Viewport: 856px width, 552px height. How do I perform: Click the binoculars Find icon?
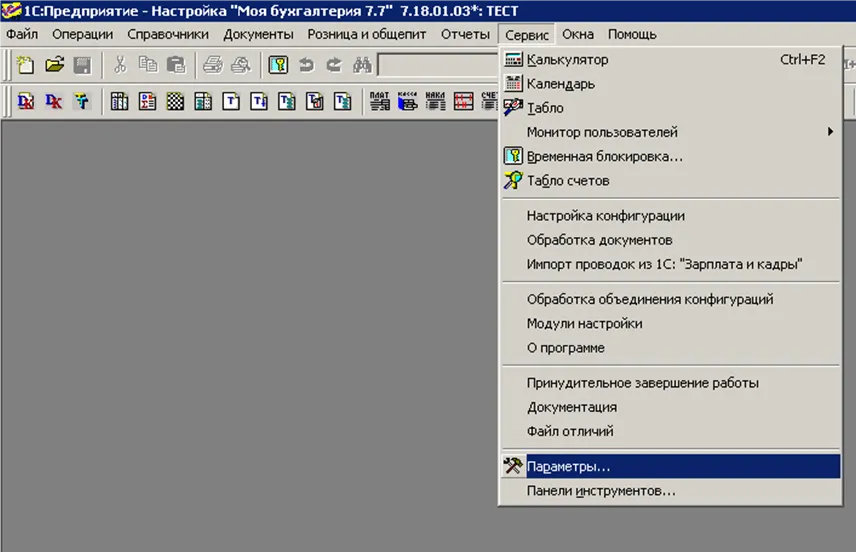pos(362,66)
